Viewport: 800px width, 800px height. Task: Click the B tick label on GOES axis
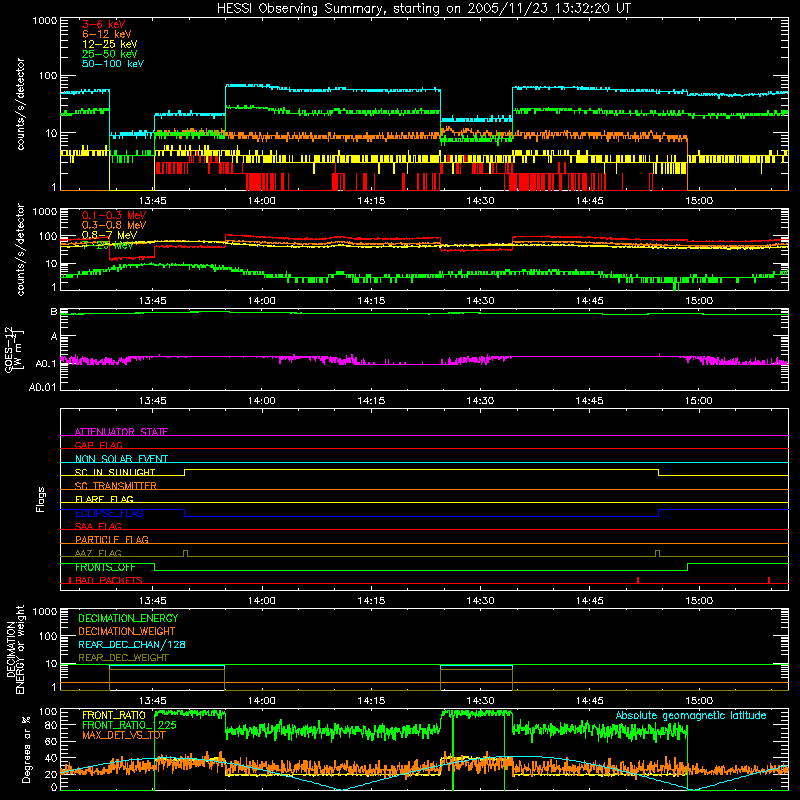[54, 312]
